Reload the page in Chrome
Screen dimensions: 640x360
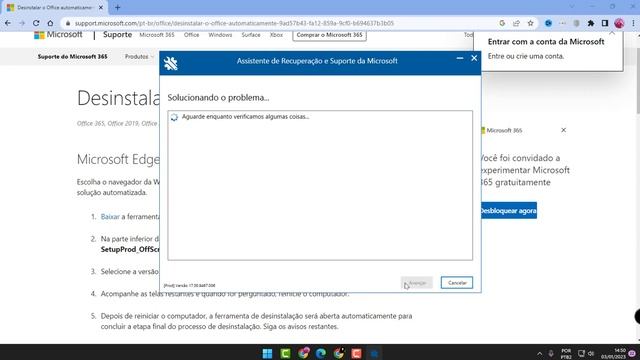[36, 23]
